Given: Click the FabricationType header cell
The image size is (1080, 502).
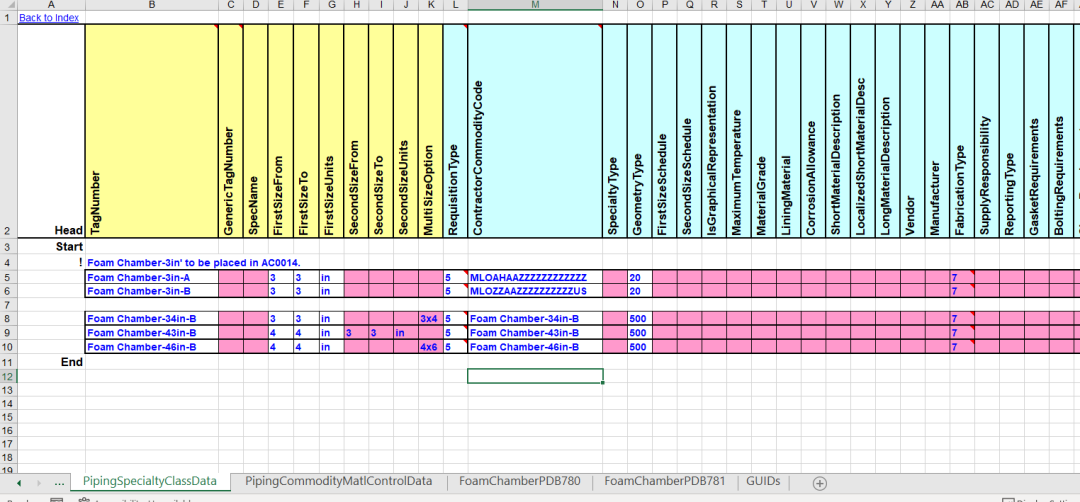Looking at the screenshot, I should (x=962, y=132).
